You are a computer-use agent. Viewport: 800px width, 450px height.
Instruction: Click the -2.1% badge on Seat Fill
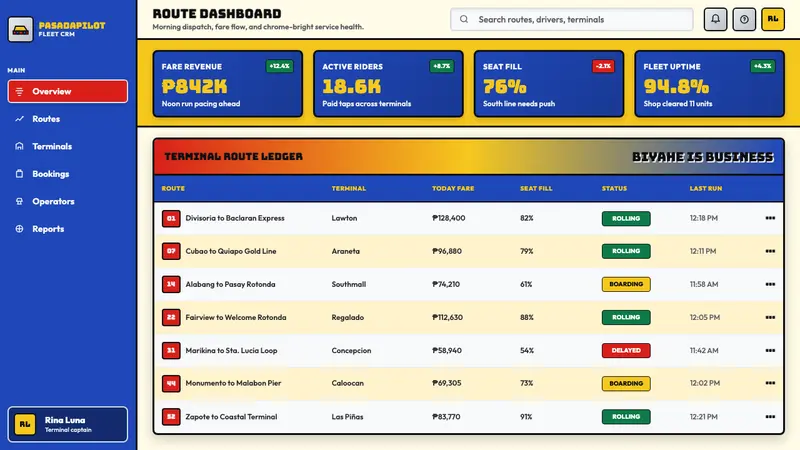[603, 66]
